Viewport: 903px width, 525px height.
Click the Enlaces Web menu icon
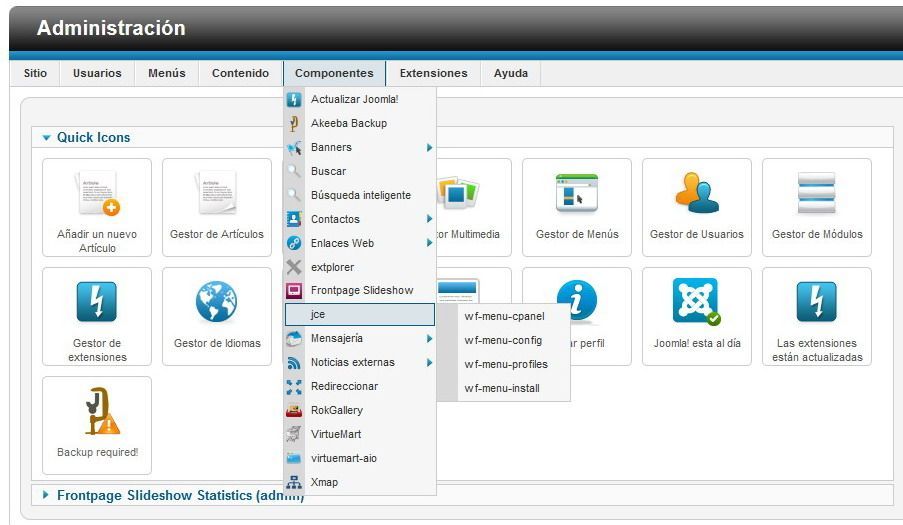tap(294, 243)
